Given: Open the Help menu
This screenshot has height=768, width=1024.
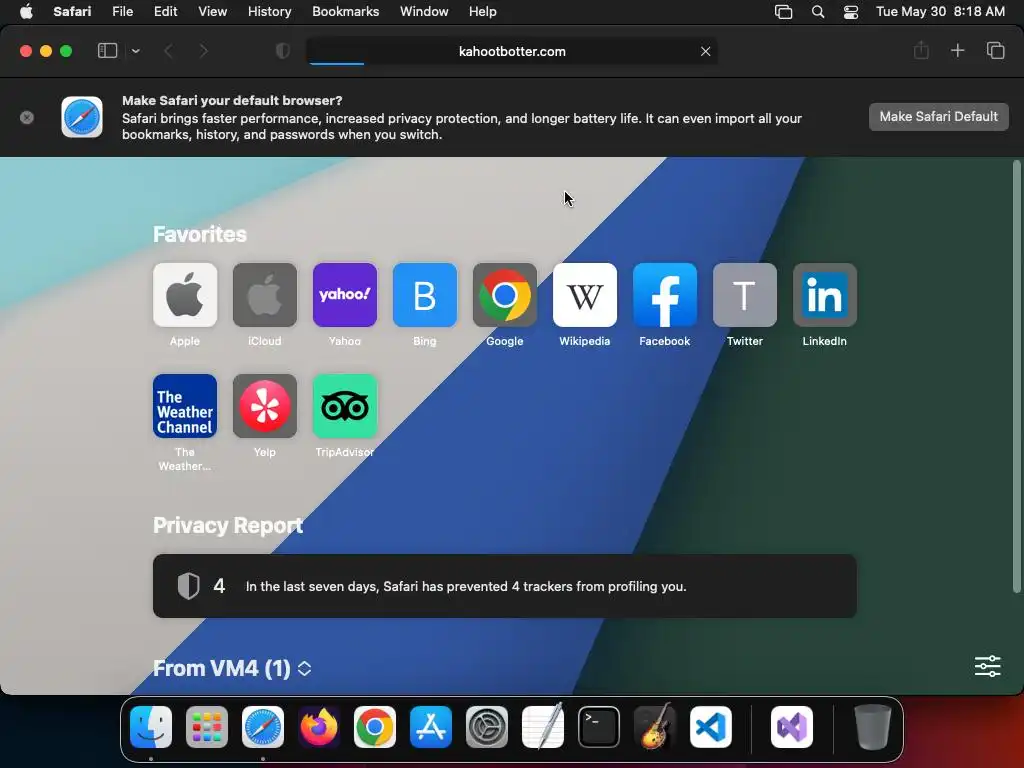Looking at the screenshot, I should coord(483,12).
